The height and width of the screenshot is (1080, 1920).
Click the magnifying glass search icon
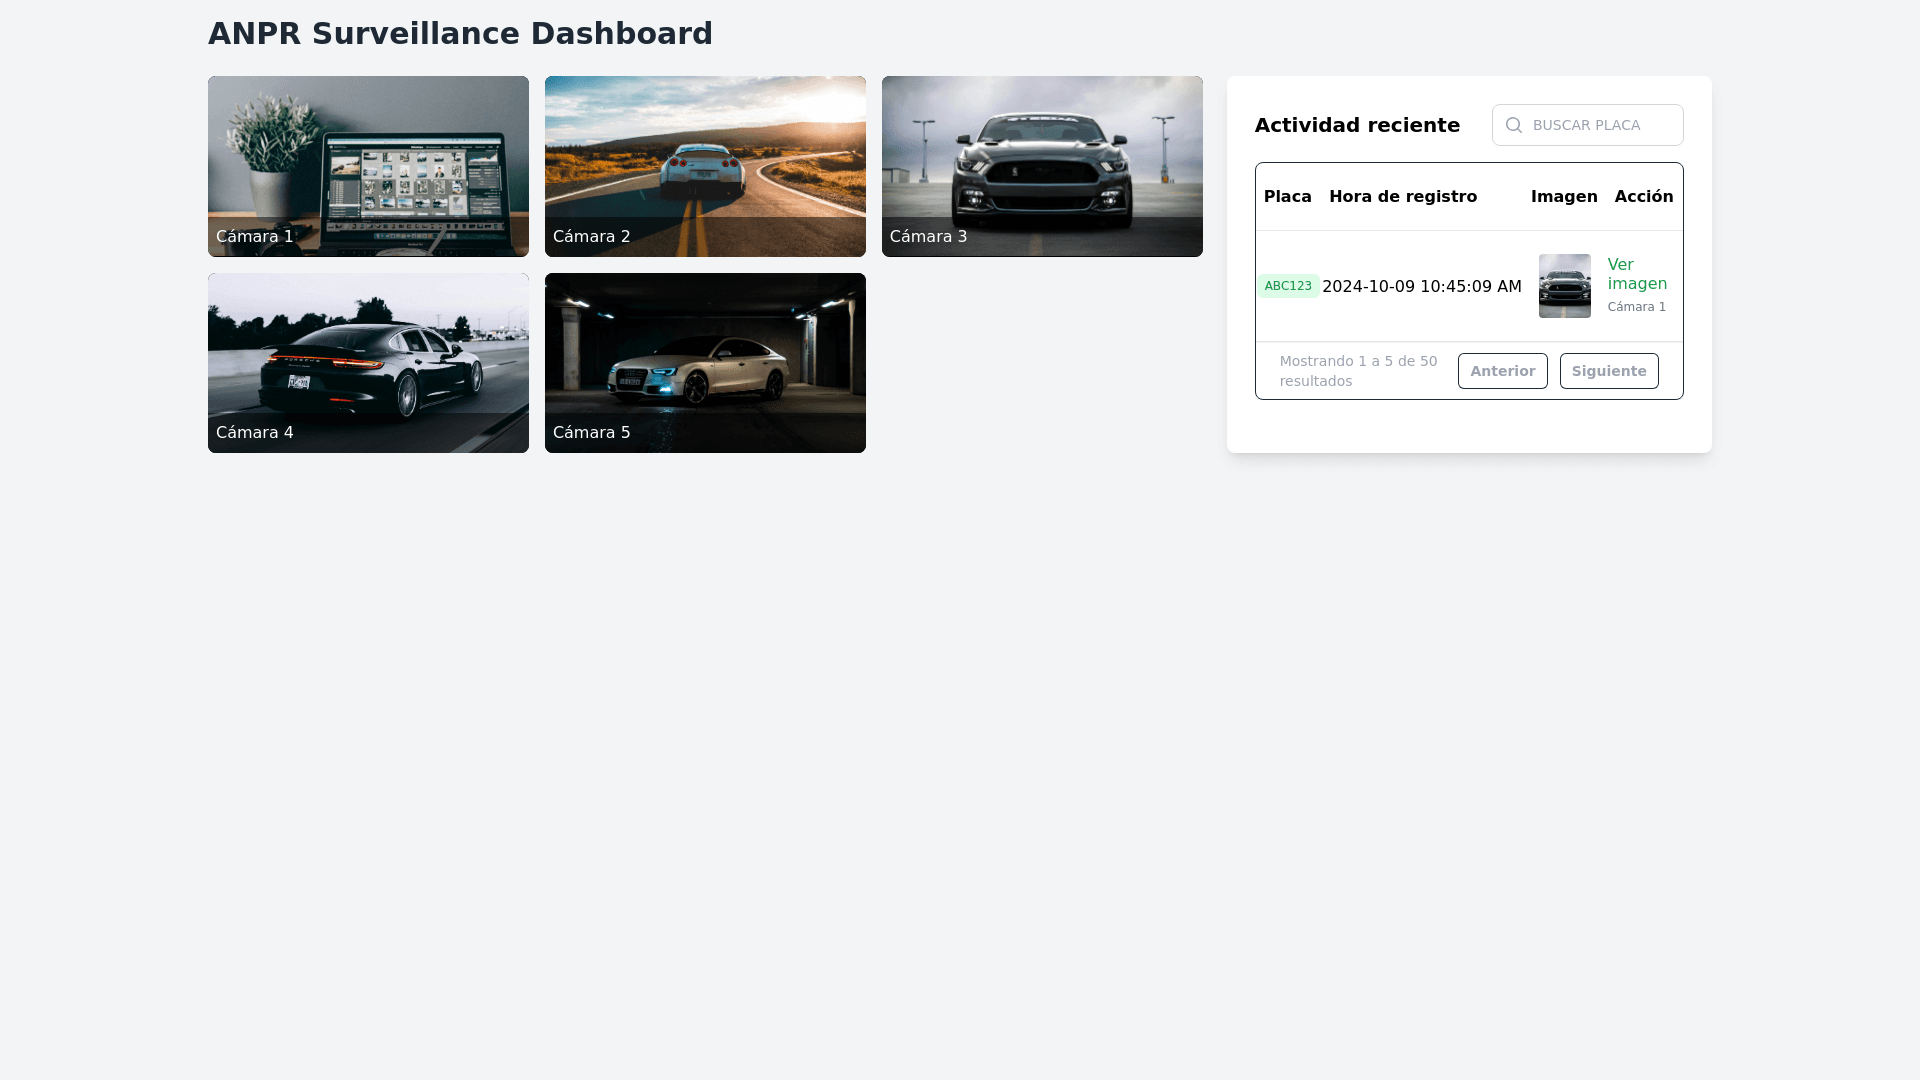pos(1514,124)
